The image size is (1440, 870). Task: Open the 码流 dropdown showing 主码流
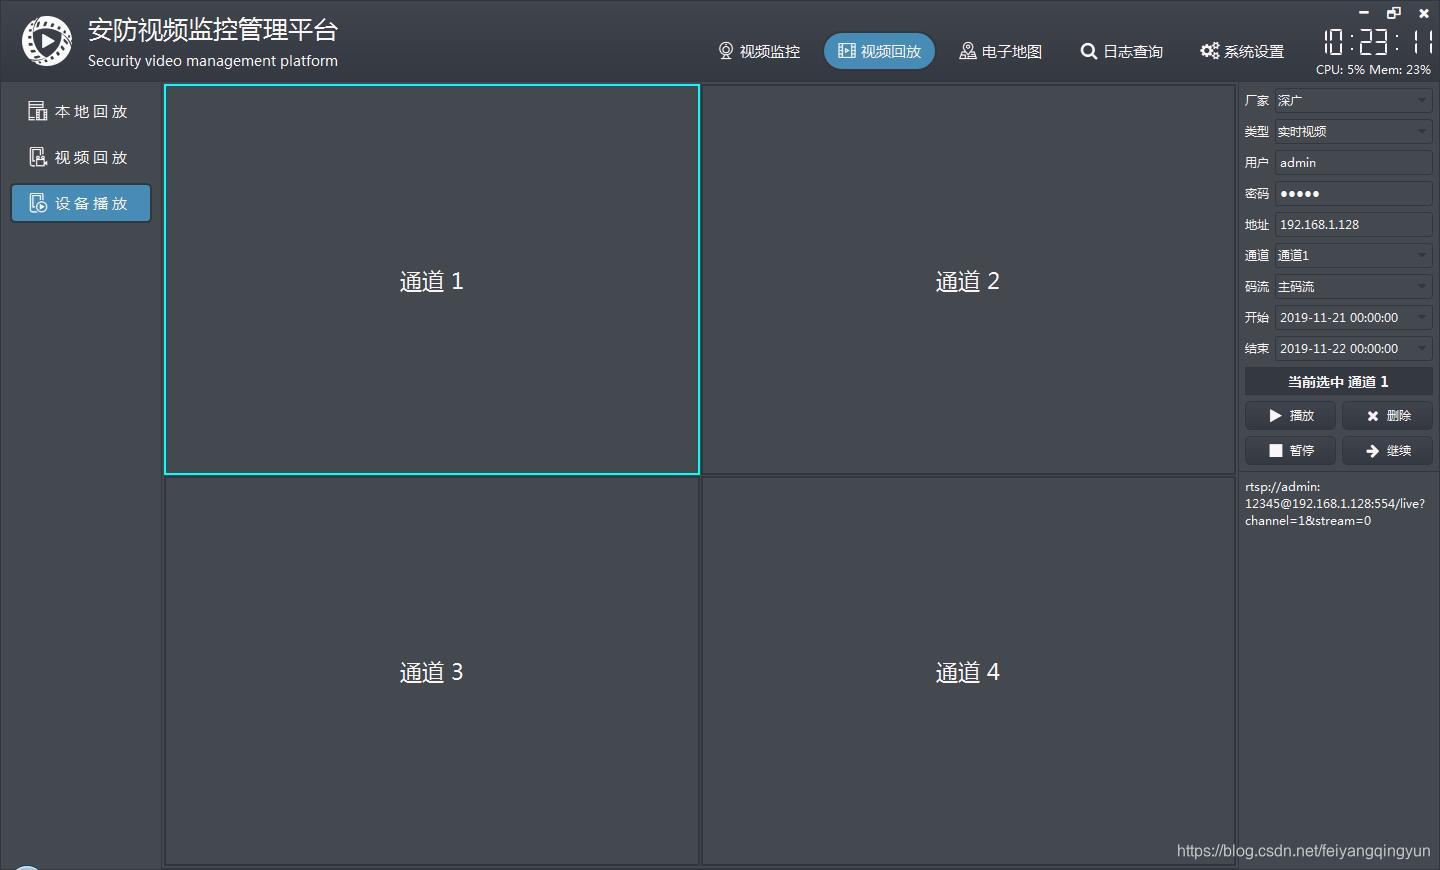(x=1354, y=286)
